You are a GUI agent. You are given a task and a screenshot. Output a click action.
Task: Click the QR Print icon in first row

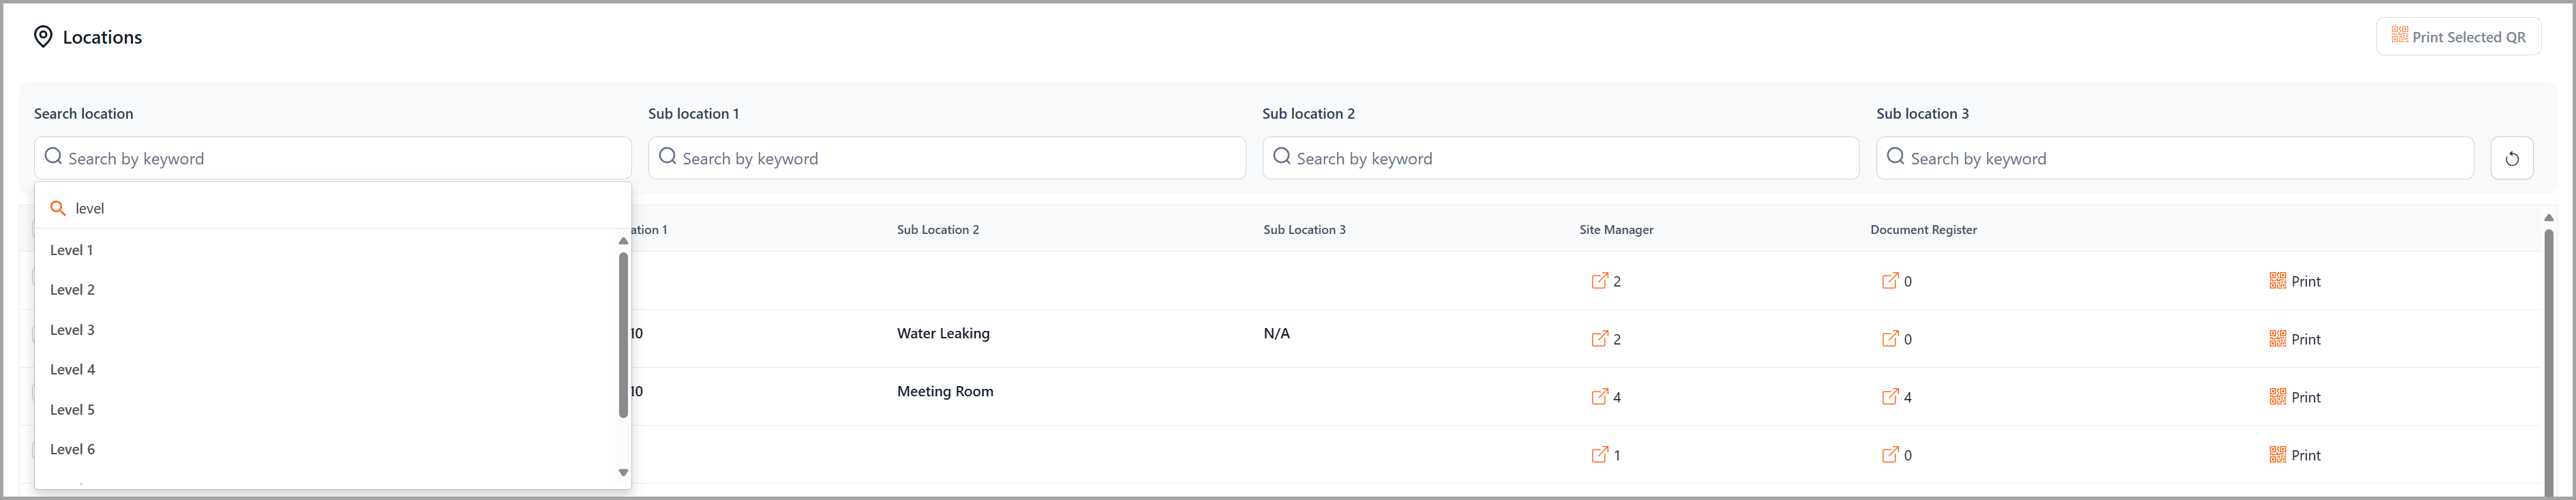click(x=2277, y=280)
